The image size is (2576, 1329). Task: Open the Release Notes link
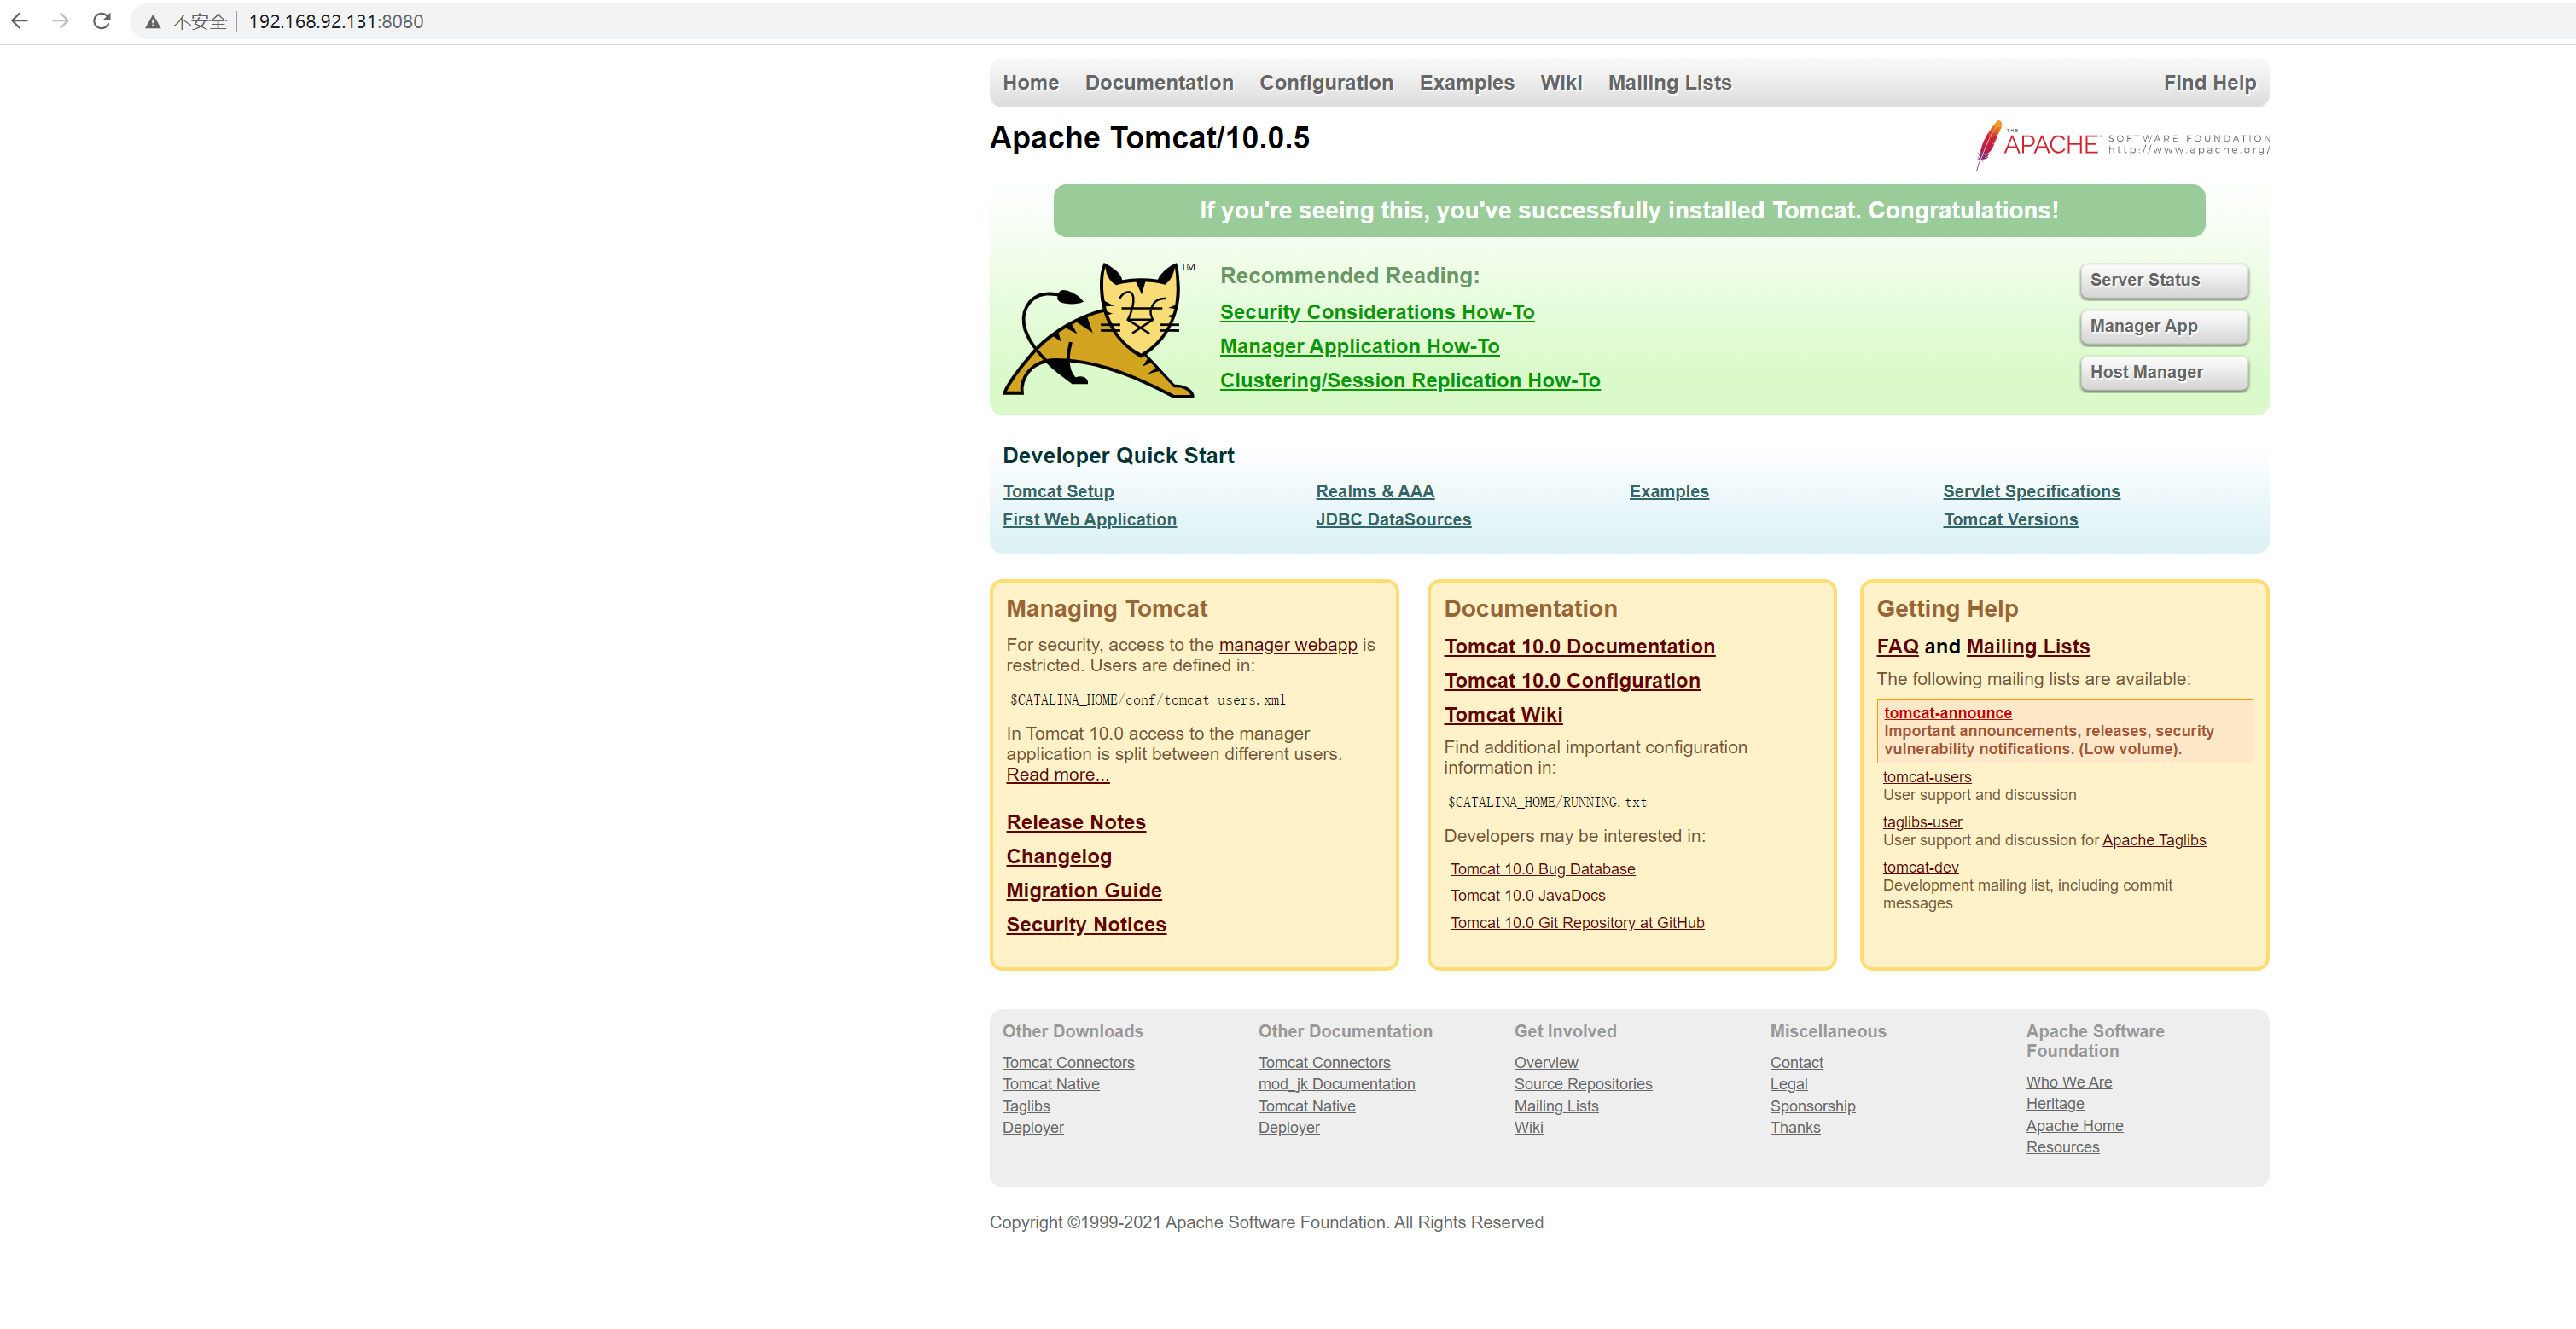tap(1076, 822)
